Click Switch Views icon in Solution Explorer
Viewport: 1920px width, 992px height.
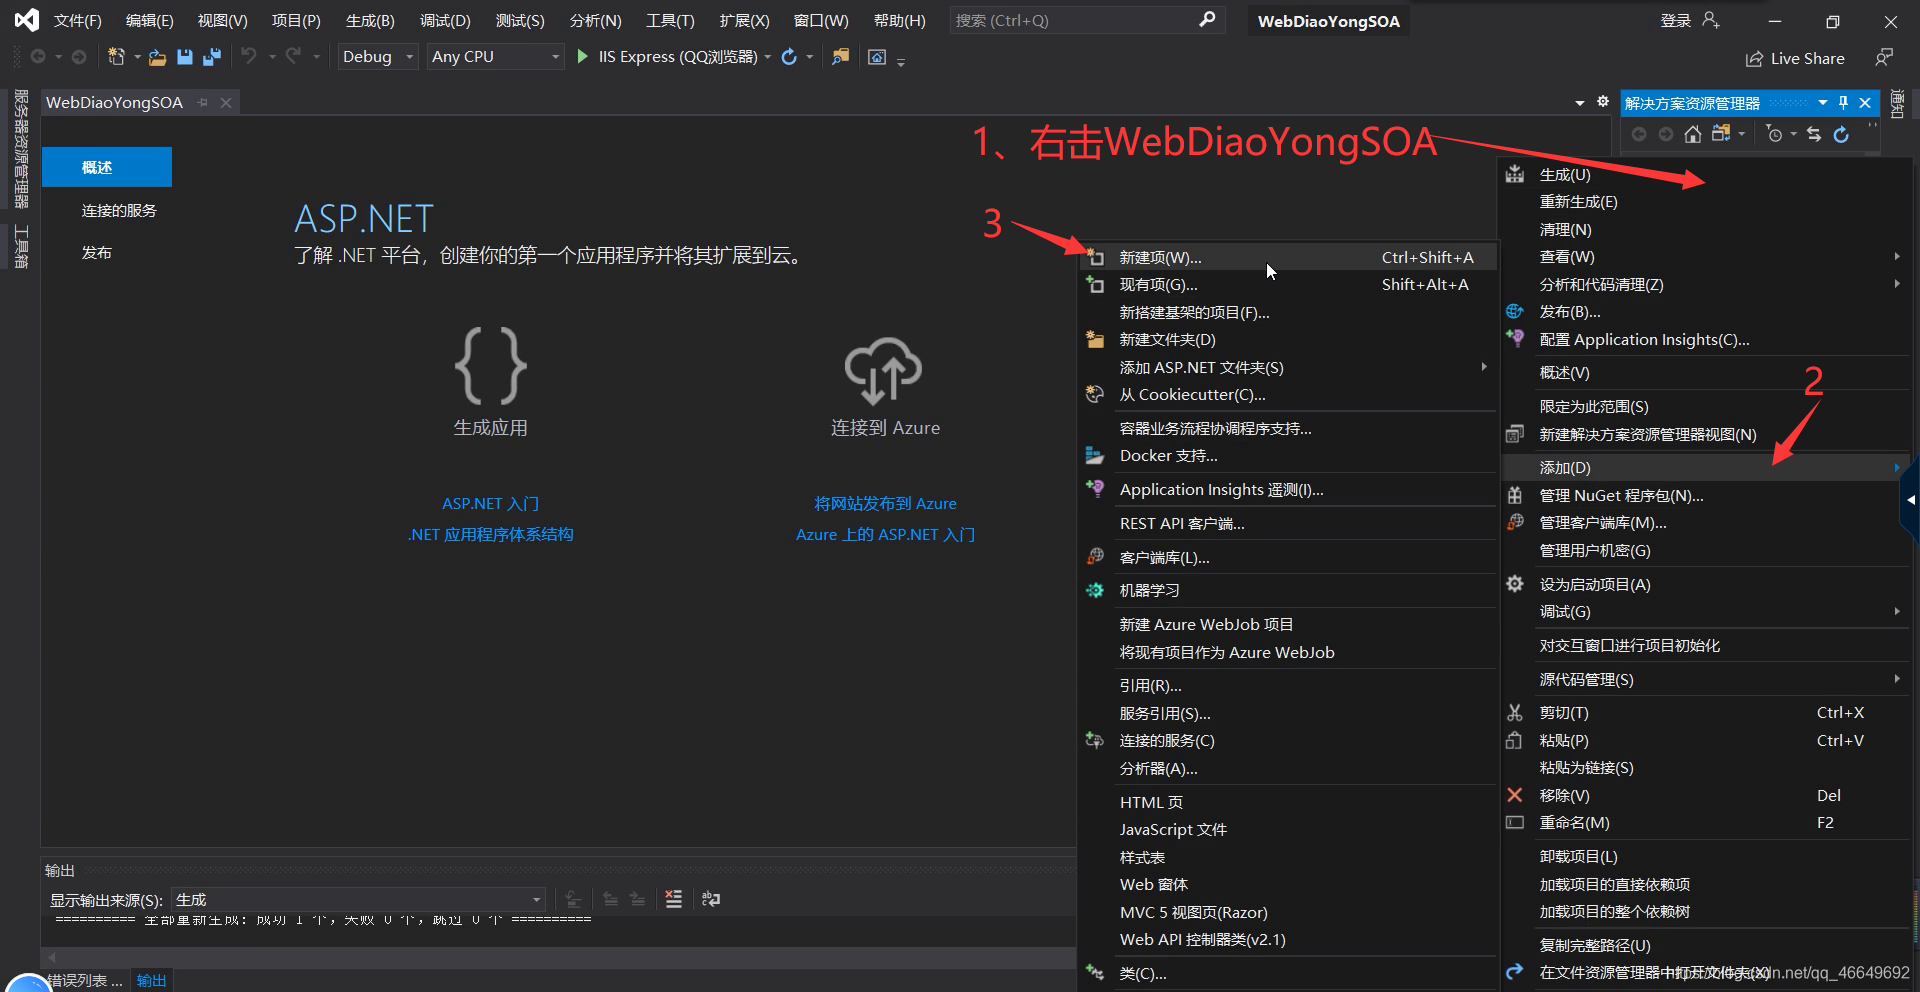(1720, 134)
